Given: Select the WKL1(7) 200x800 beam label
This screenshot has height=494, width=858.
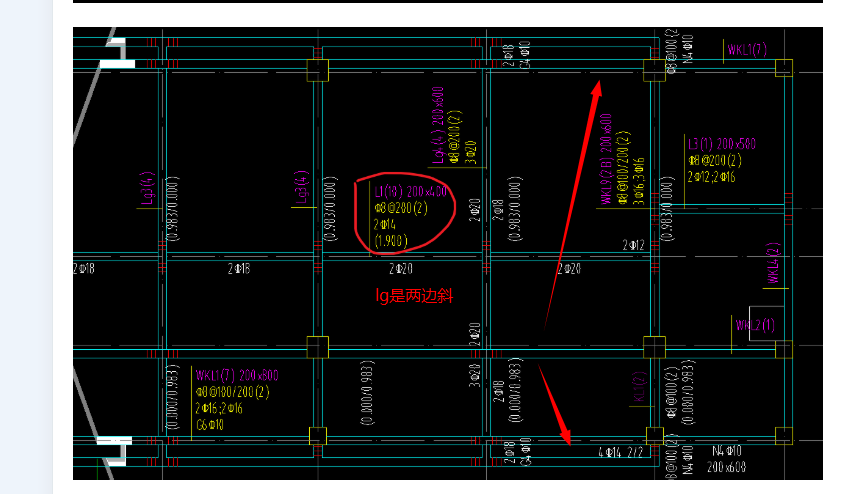Looking at the screenshot, I should 237,375.
